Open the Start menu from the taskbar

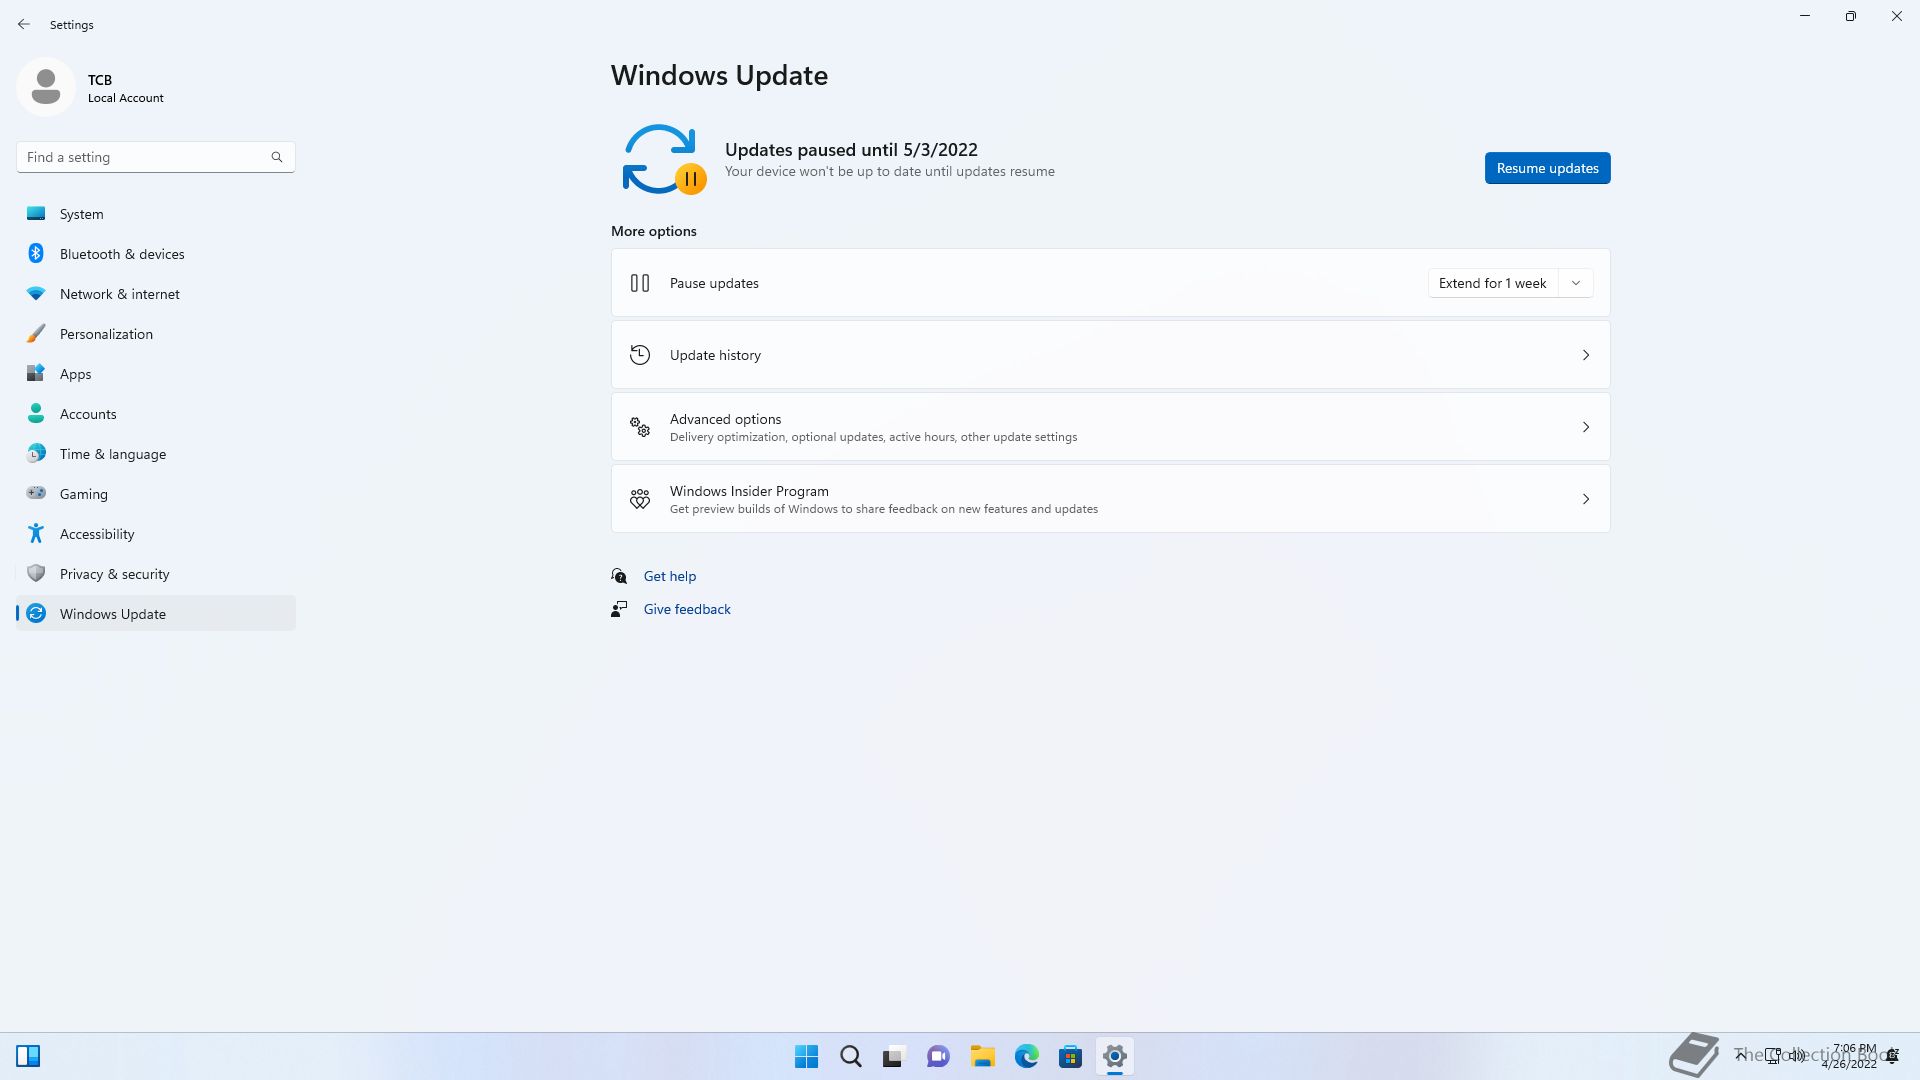click(x=806, y=1056)
